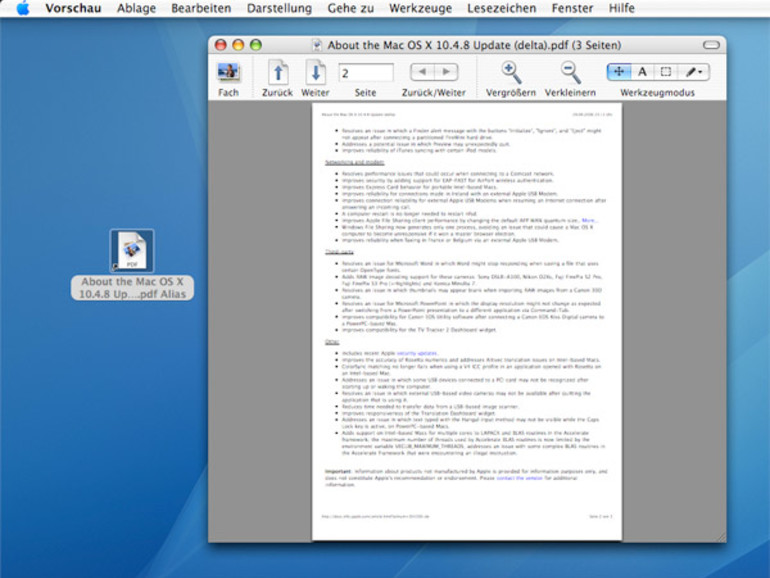Open the Bearbeiten menu
The width and height of the screenshot is (770, 578).
point(201,8)
